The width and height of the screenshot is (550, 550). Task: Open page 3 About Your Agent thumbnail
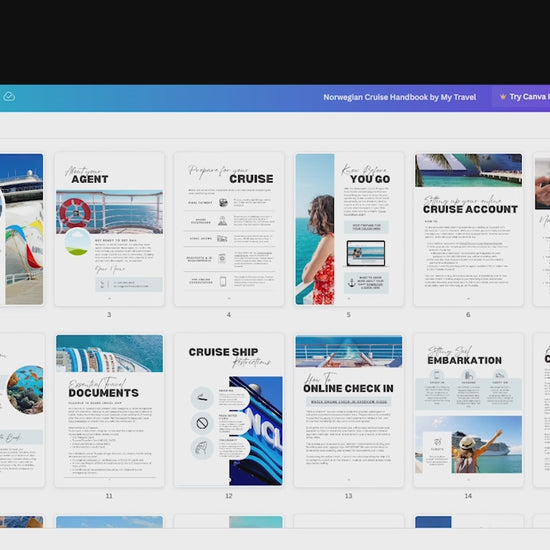[x=109, y=229]
